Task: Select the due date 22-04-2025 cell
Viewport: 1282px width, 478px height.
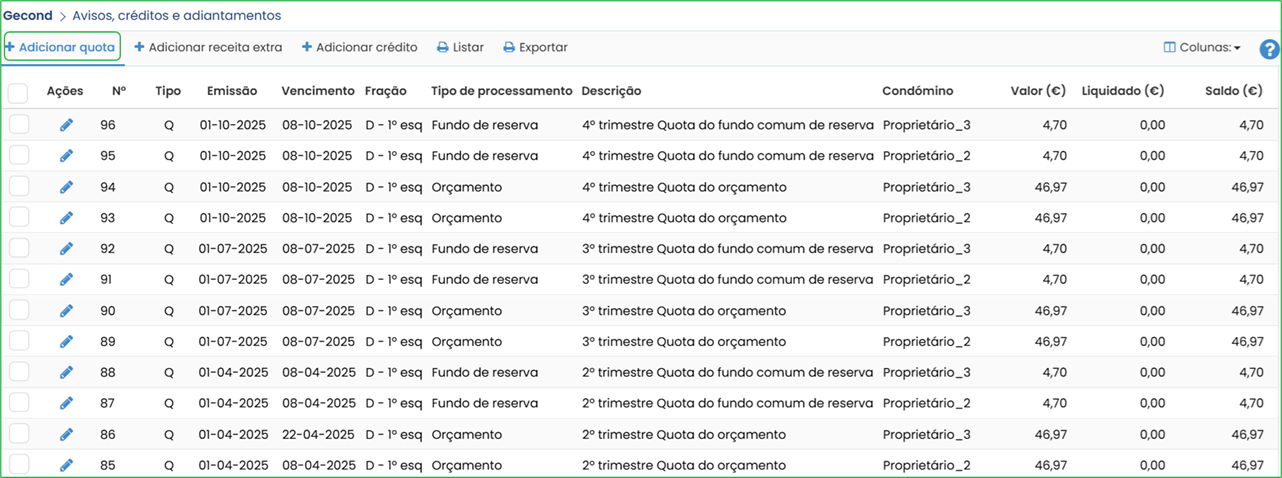Action: point(317,435)
